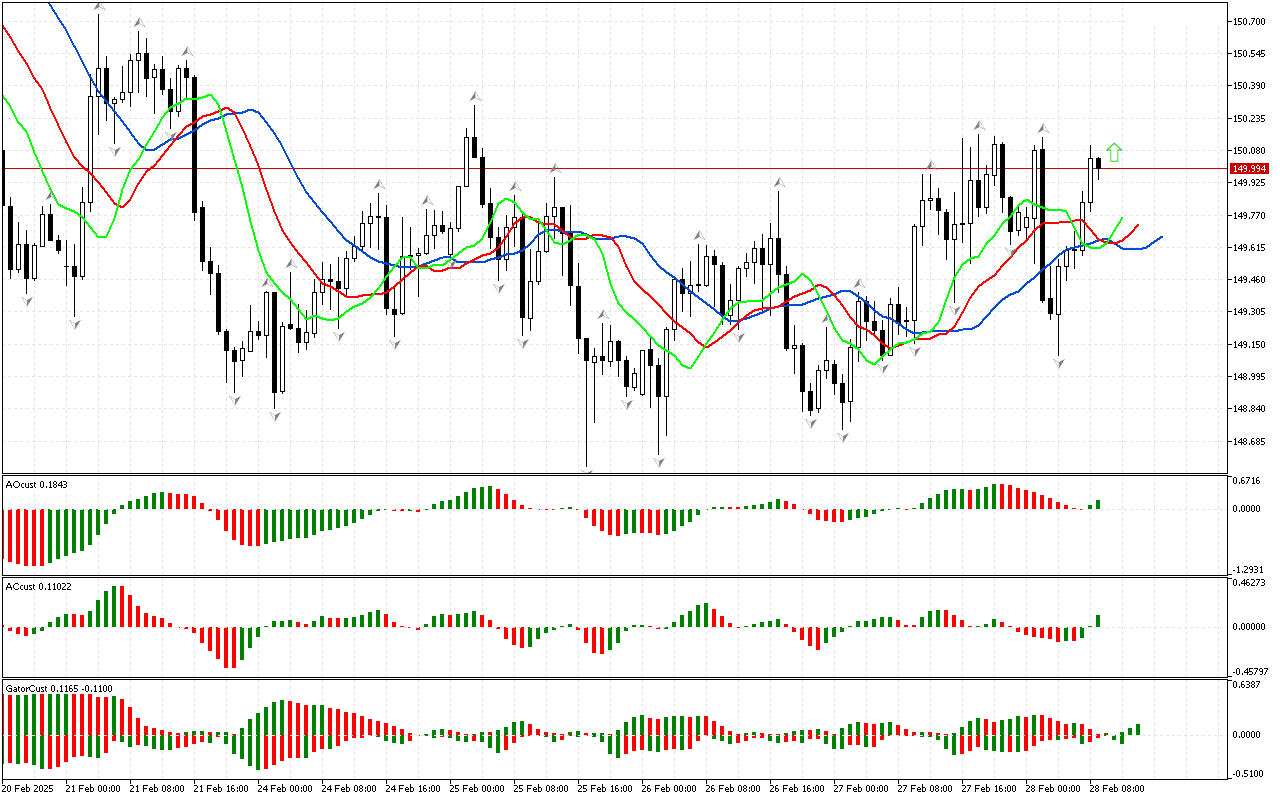The image size is (1280, 800).
Task: Select the 26 Feb 00:00 time label
Action: 669,789
